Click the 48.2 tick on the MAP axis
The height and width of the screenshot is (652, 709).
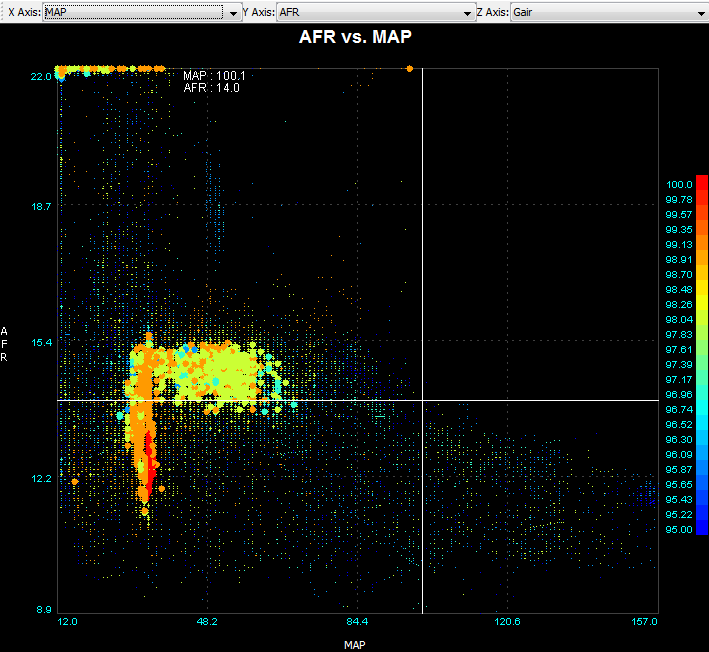(x=207, y=622)
